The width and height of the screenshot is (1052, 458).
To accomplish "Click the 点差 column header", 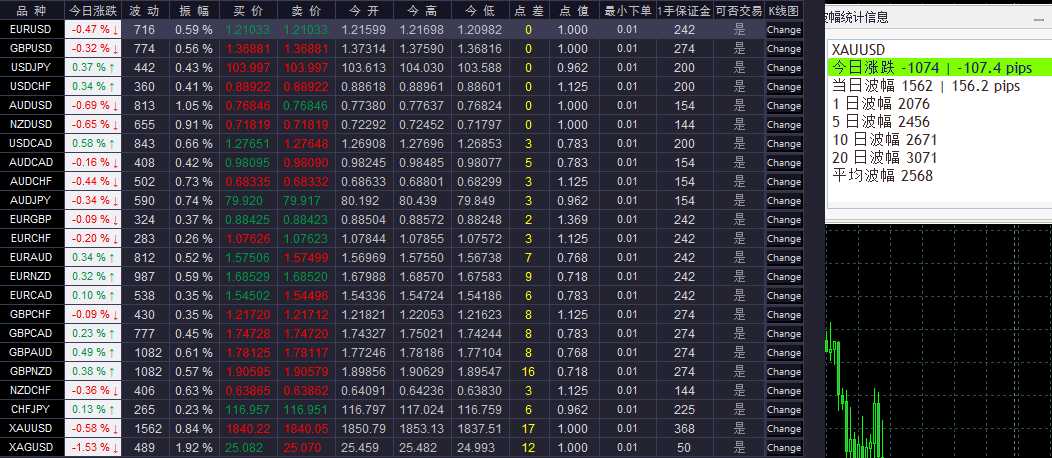I will 529,11.
